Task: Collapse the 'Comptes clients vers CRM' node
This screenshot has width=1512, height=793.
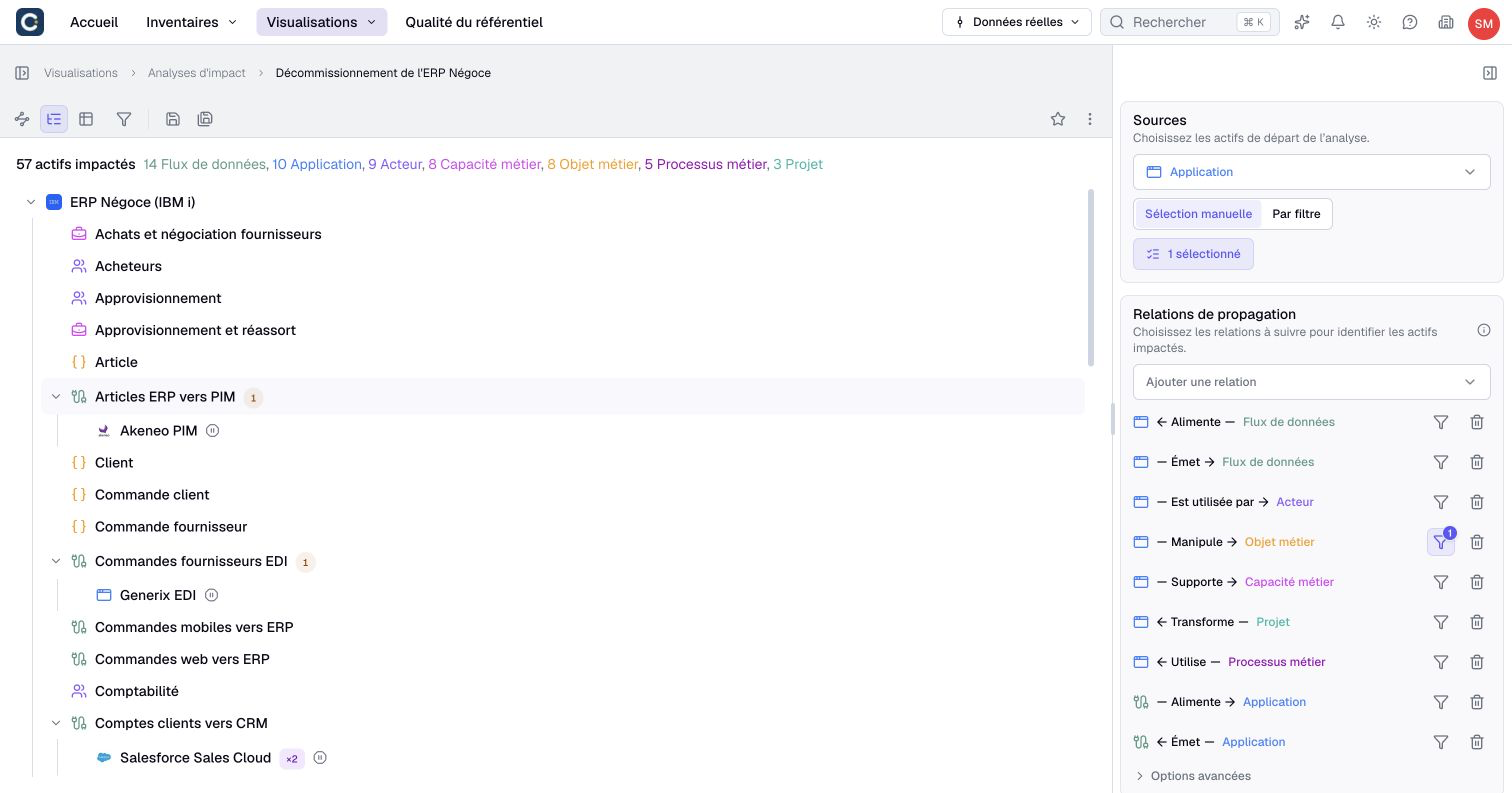Action: (56, 723)
